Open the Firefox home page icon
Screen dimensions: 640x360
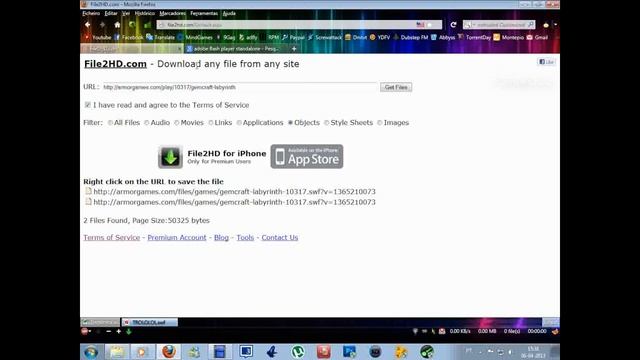tap(117, 25)
